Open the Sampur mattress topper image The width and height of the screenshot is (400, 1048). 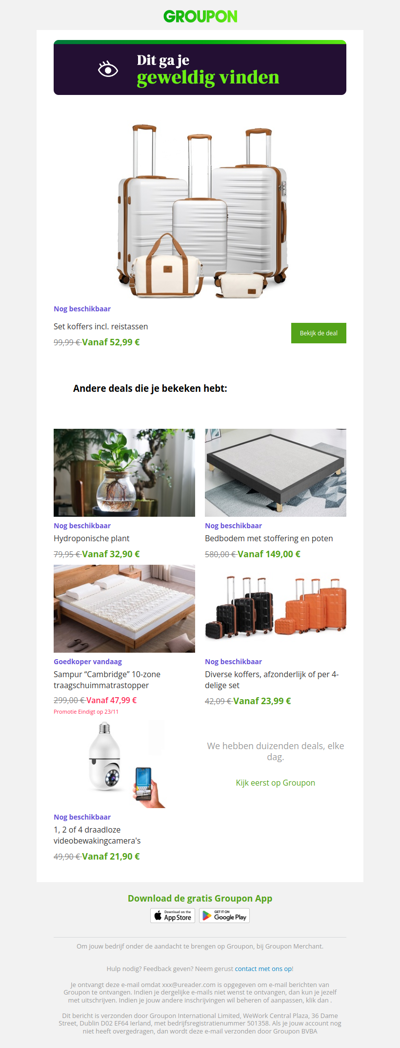(124, 609)
